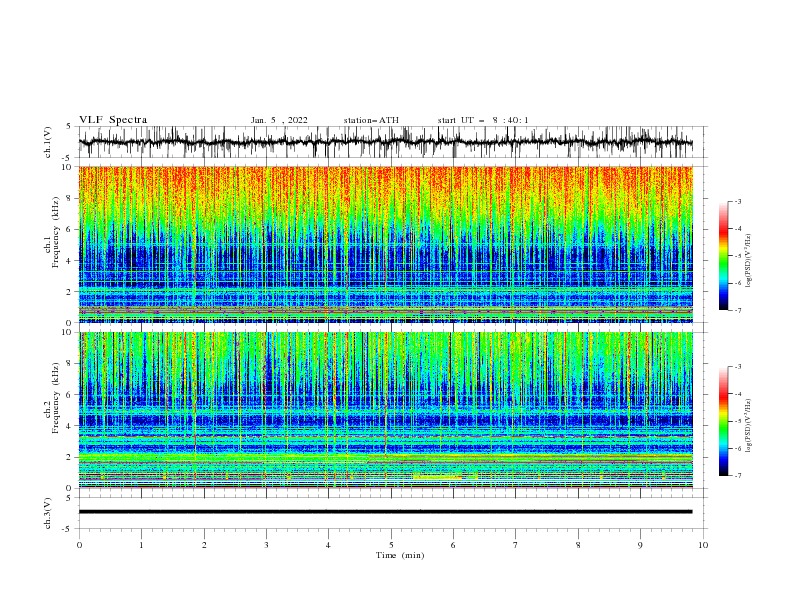Click time axis tick label "0"
This screenshot has width=792, height=612.
click(79, 545)
